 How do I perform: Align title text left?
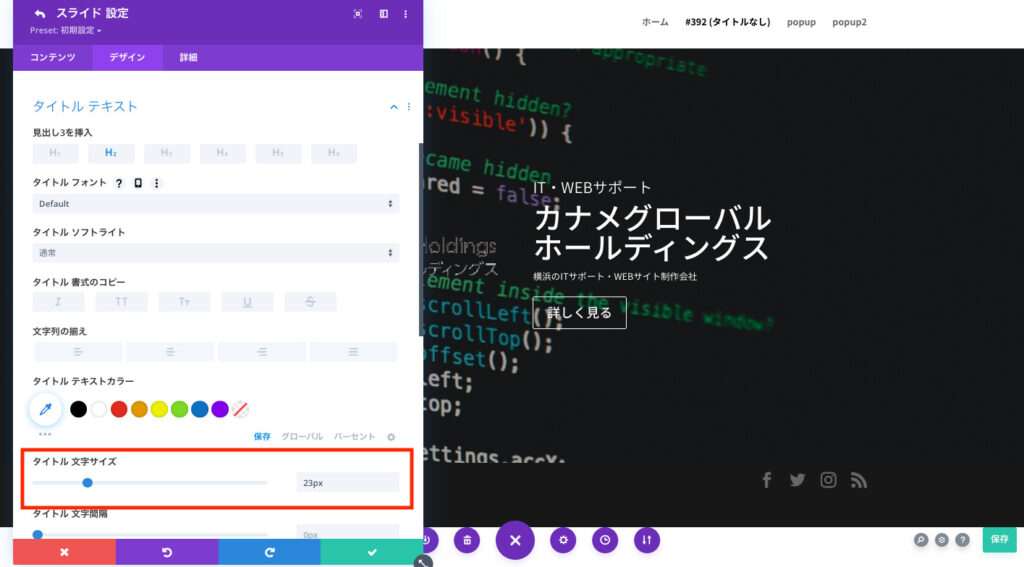(x=78, y=352)
